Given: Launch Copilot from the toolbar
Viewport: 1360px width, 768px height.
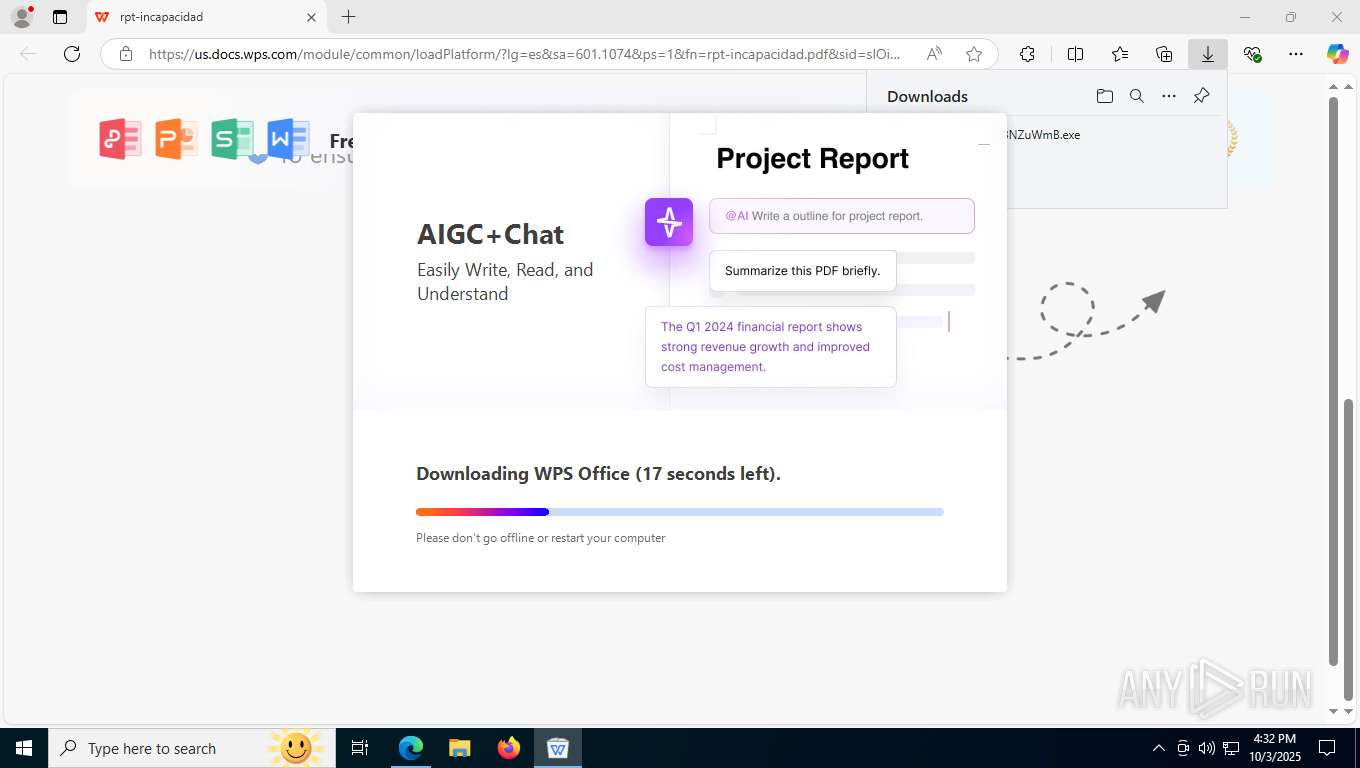Looking at the screenshot, I should [1337, 54].
